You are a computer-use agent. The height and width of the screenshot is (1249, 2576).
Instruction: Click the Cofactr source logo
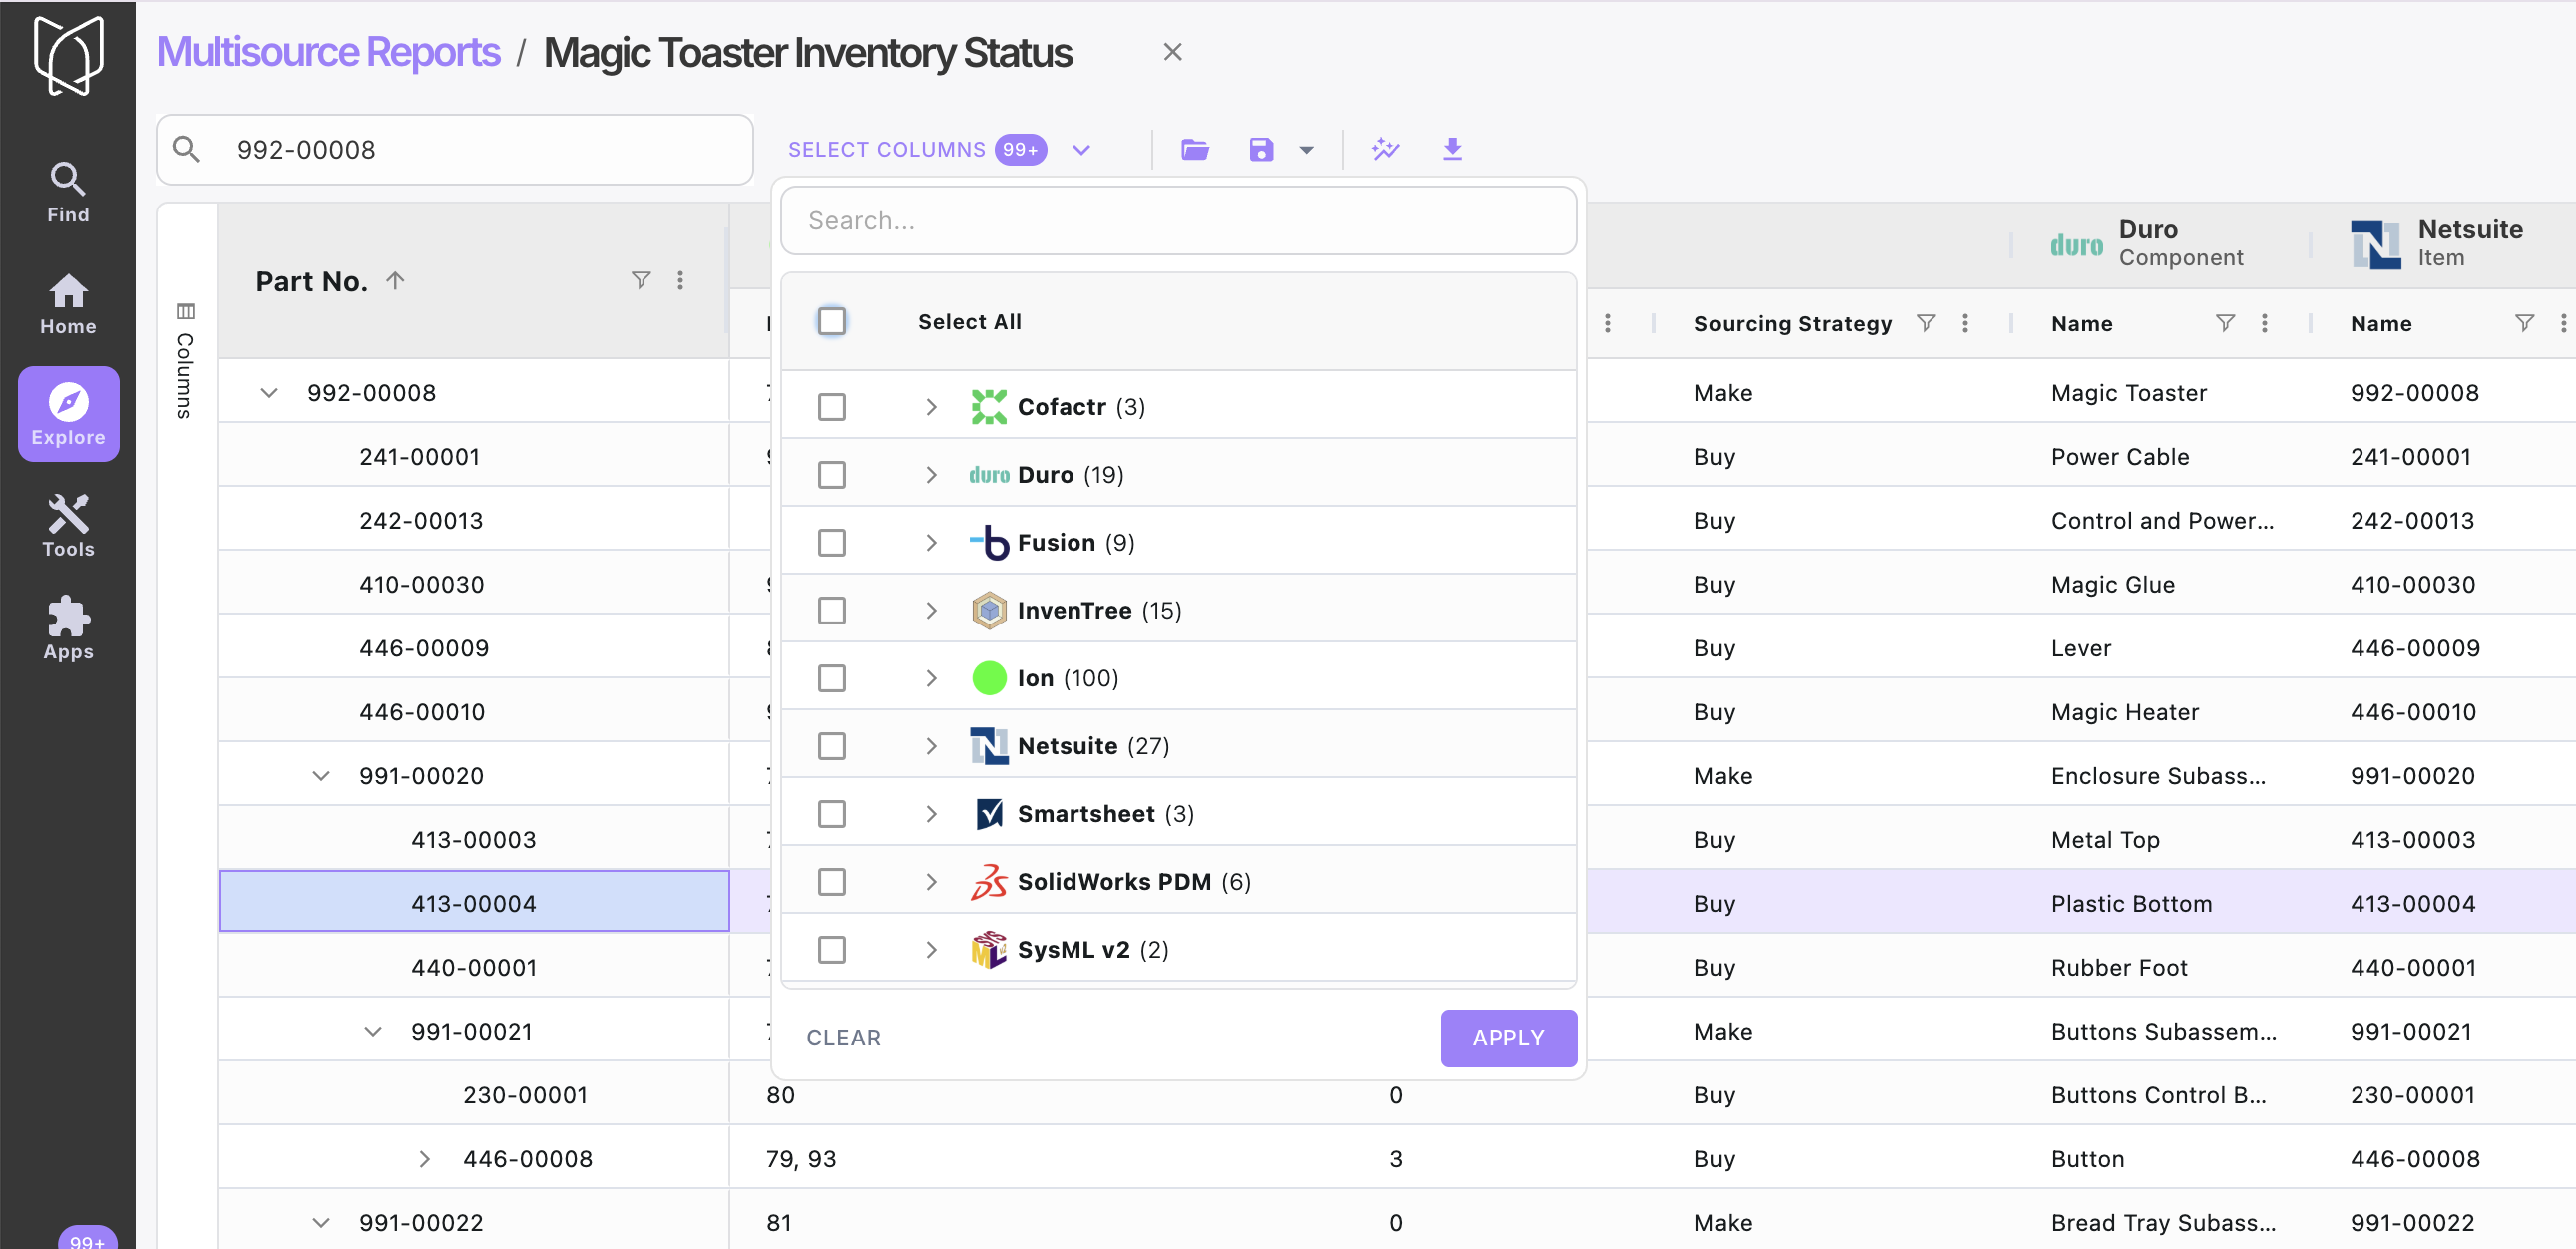click(988, 407)
